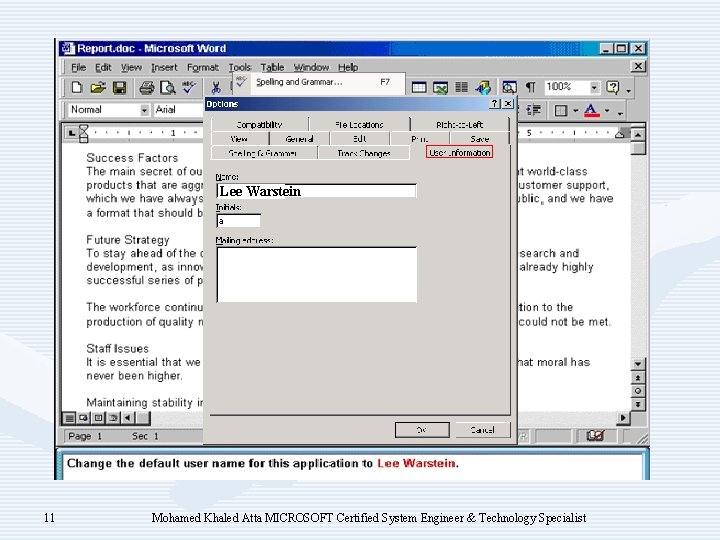Open the File menu
This screenshot has width=720, height=540.
tap(79, 68)
